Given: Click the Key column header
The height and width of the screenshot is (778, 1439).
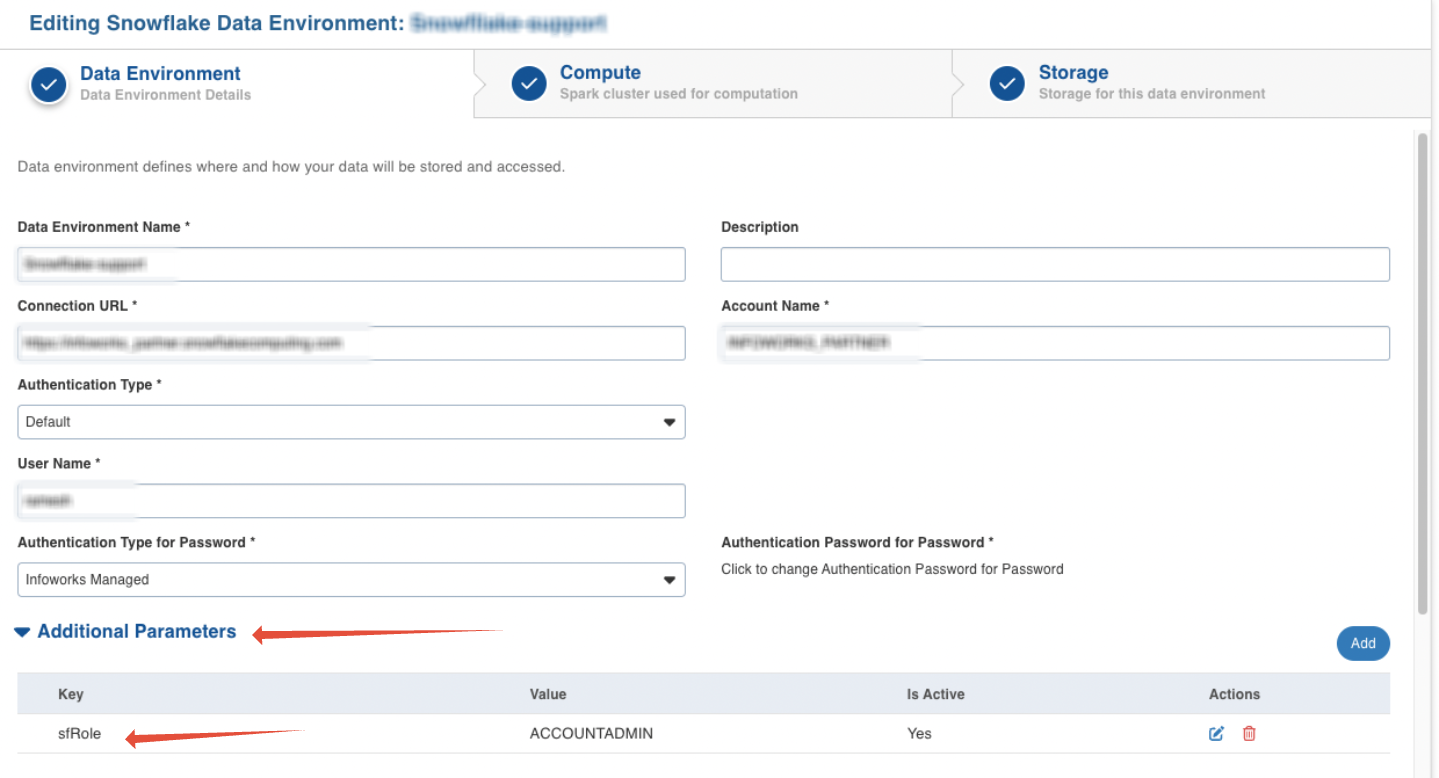Looking at the screenshot, I should (70, 694).
